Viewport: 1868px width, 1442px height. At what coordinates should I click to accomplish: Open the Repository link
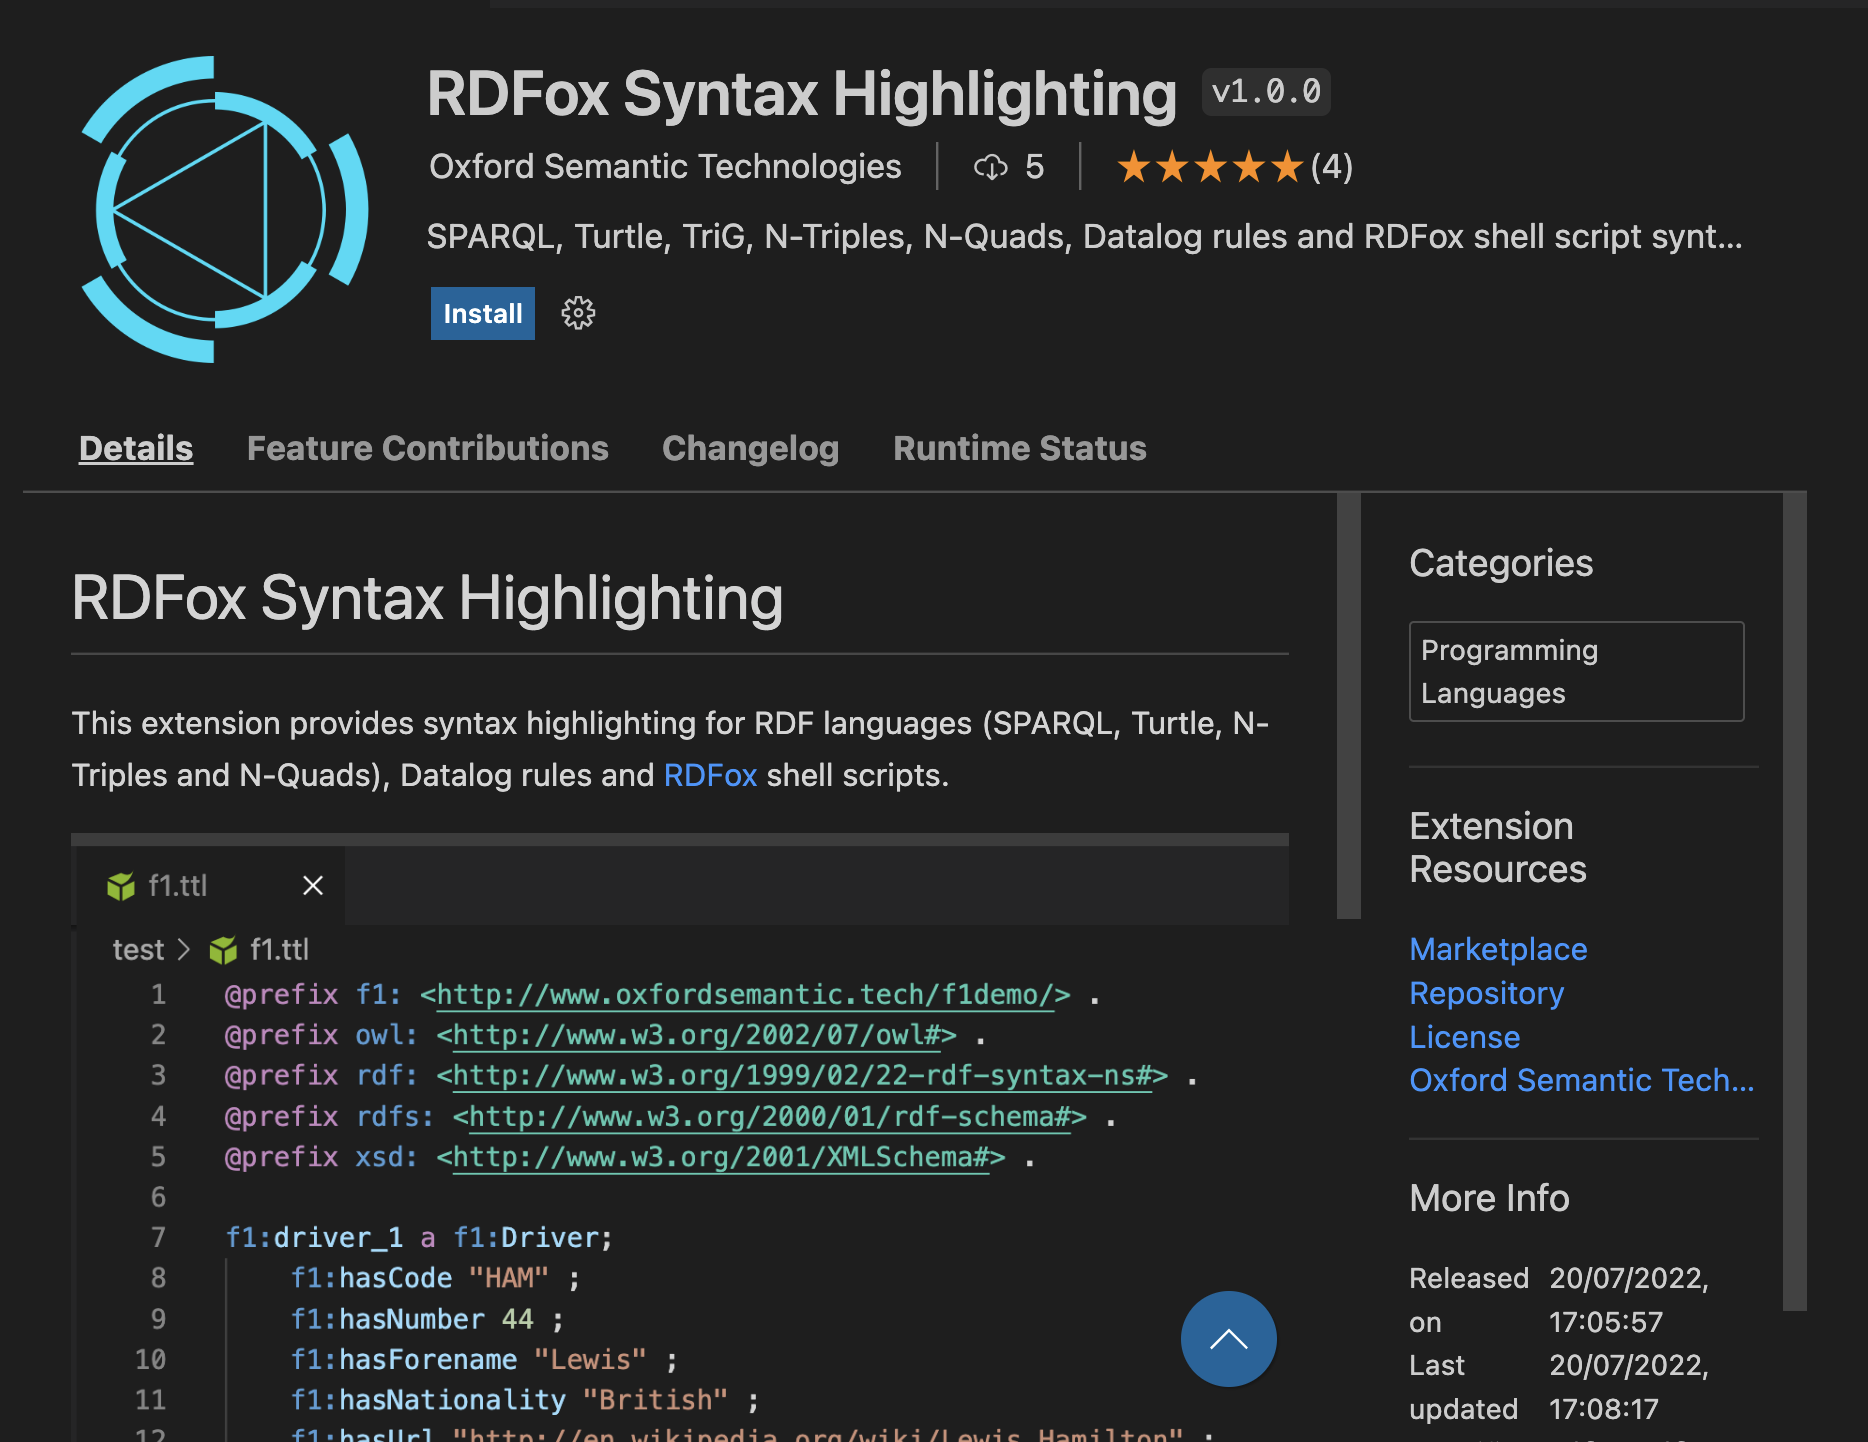point(1486,992)
